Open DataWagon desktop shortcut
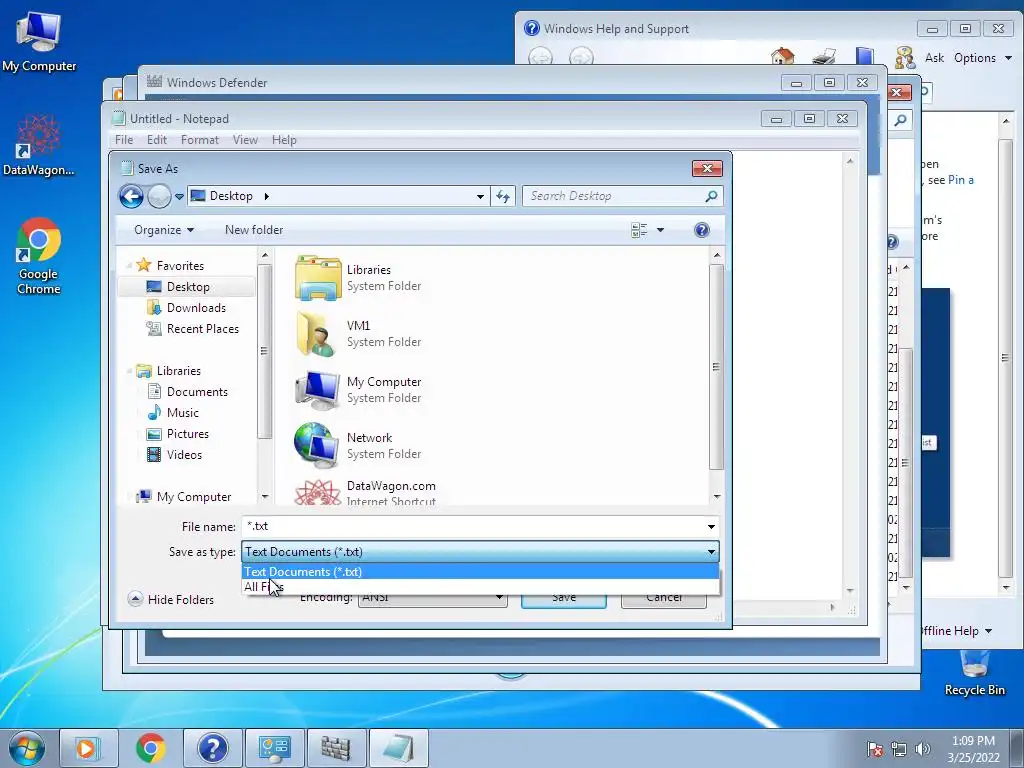Image resolution: width=1024 pixels, height=768 pixels. tap(39, 145)
